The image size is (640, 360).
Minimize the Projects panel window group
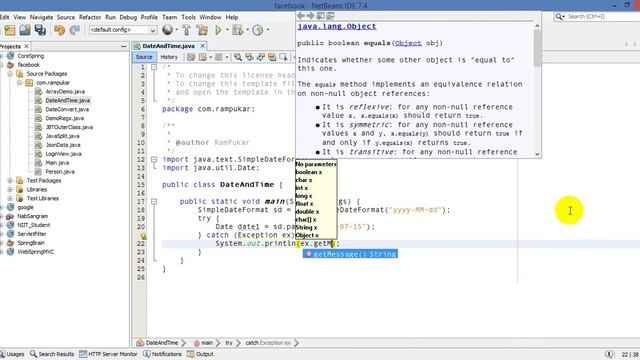pos(124,47)
